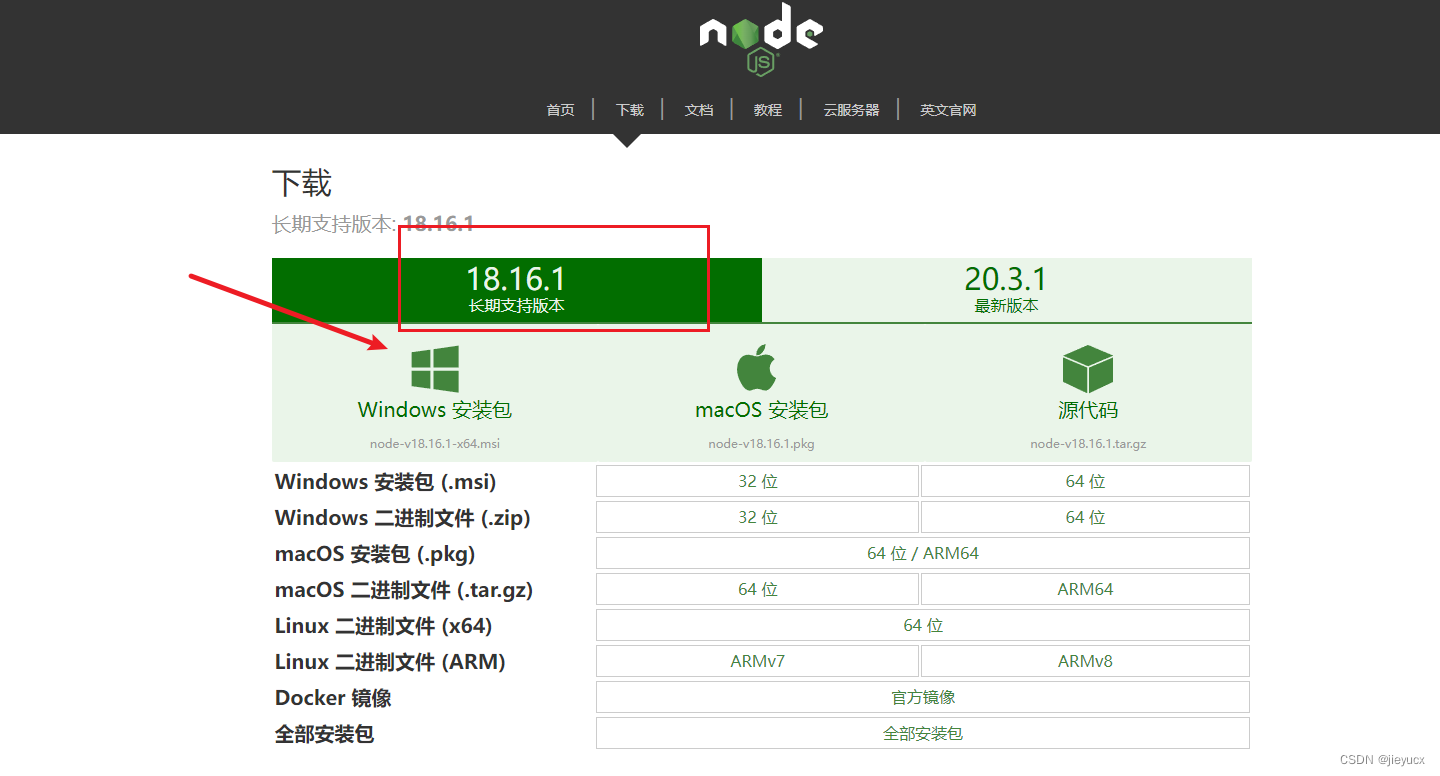Download ARM64 macOS 二进制文件 (.tar.gz)
Screen dimensions: 1440x776
pyautogui.click(x=1085, y=589)
